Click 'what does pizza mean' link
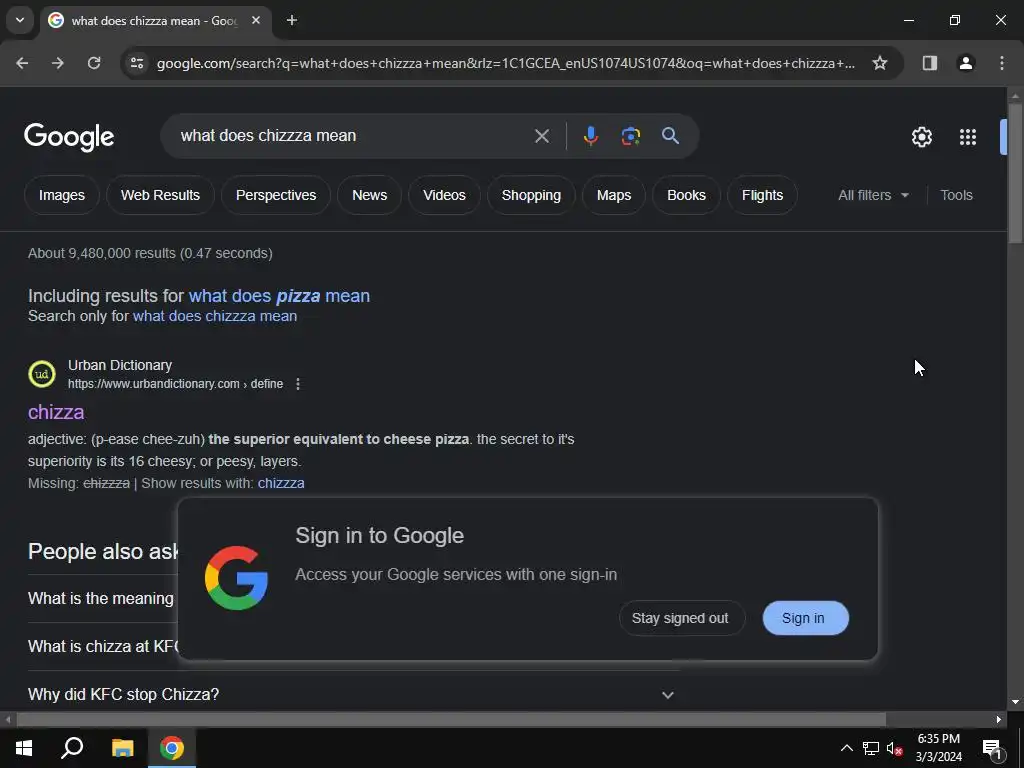Image resolution: width=1024 pixels, height=768 pixels. click(279, 296)
